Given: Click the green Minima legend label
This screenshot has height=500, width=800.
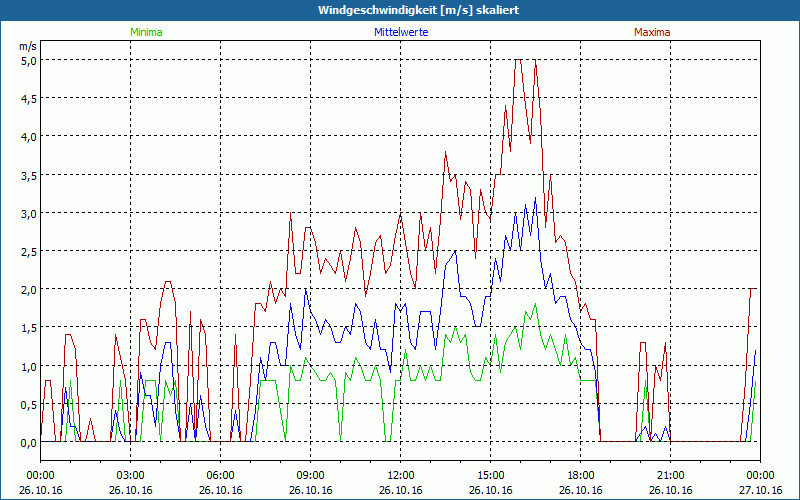Looking at the screenshot, I should (x=145, y=32).
